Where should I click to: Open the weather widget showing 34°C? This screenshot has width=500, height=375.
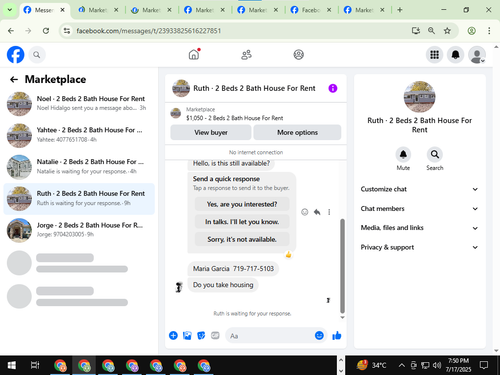(372, 365)
